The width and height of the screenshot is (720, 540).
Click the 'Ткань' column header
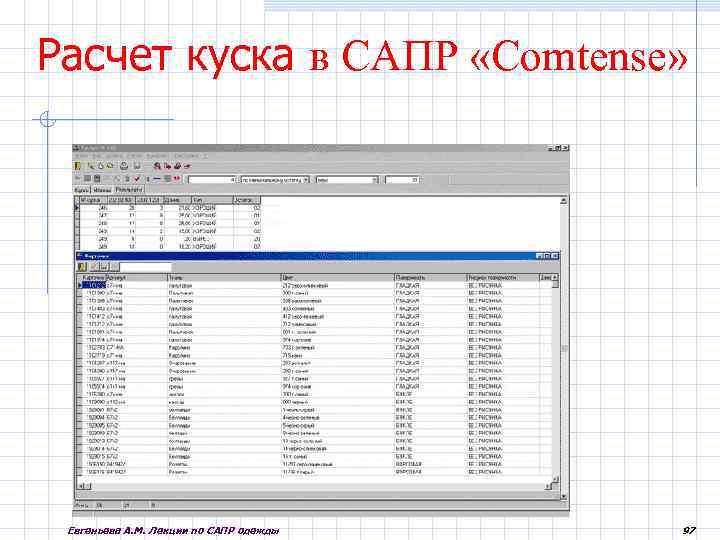point(224,277)
